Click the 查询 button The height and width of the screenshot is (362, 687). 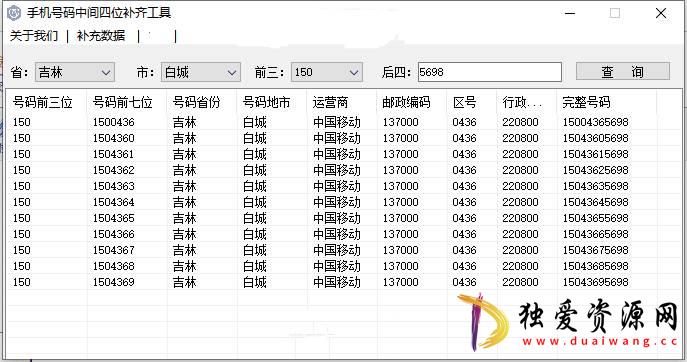(623, 71)
